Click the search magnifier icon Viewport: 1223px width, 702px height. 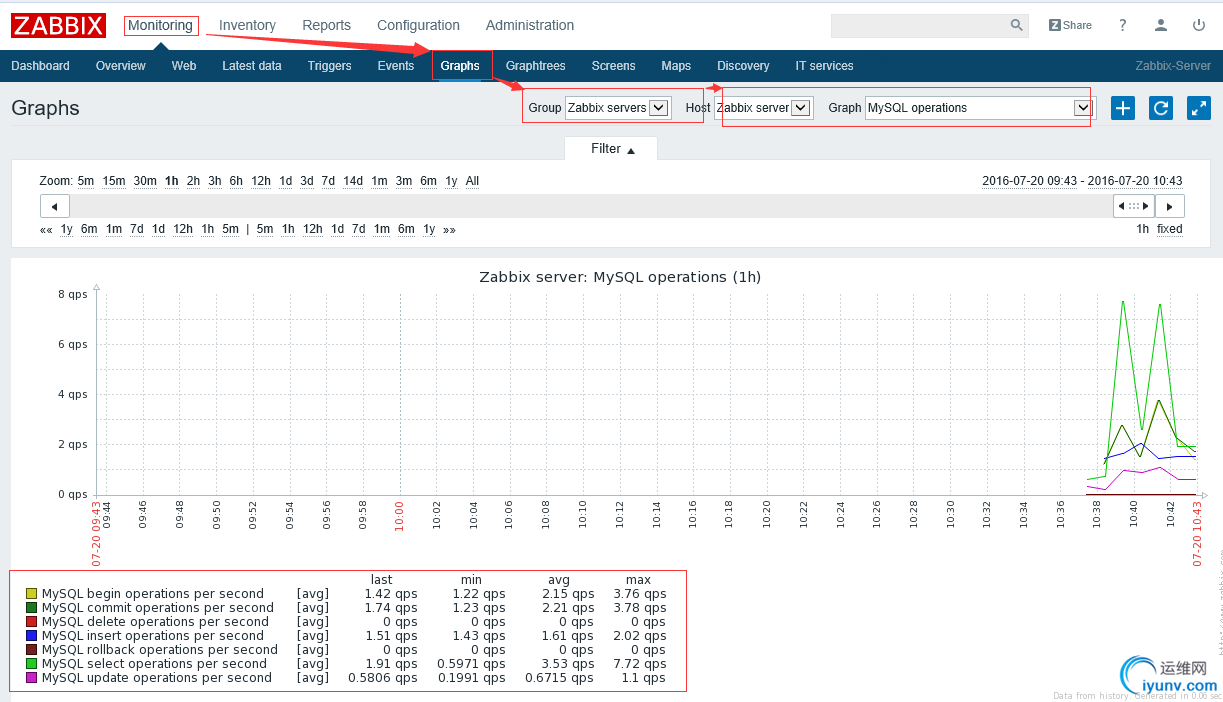pyautogui.click(x=1016, y=25)
